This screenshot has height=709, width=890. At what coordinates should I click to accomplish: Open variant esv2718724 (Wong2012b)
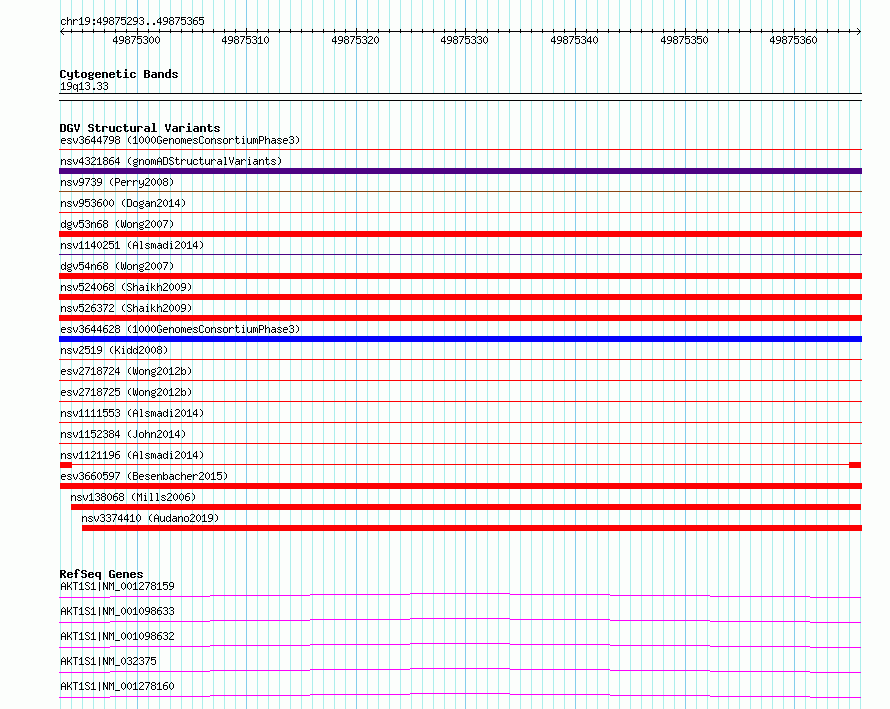coord(126,371)
